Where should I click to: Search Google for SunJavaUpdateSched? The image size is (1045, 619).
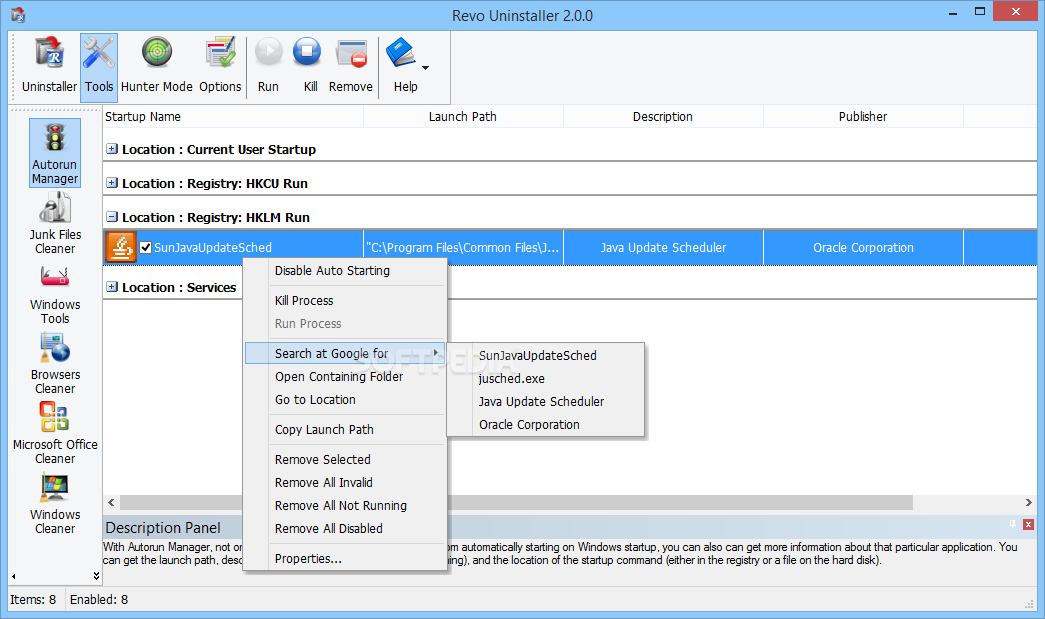546,356
